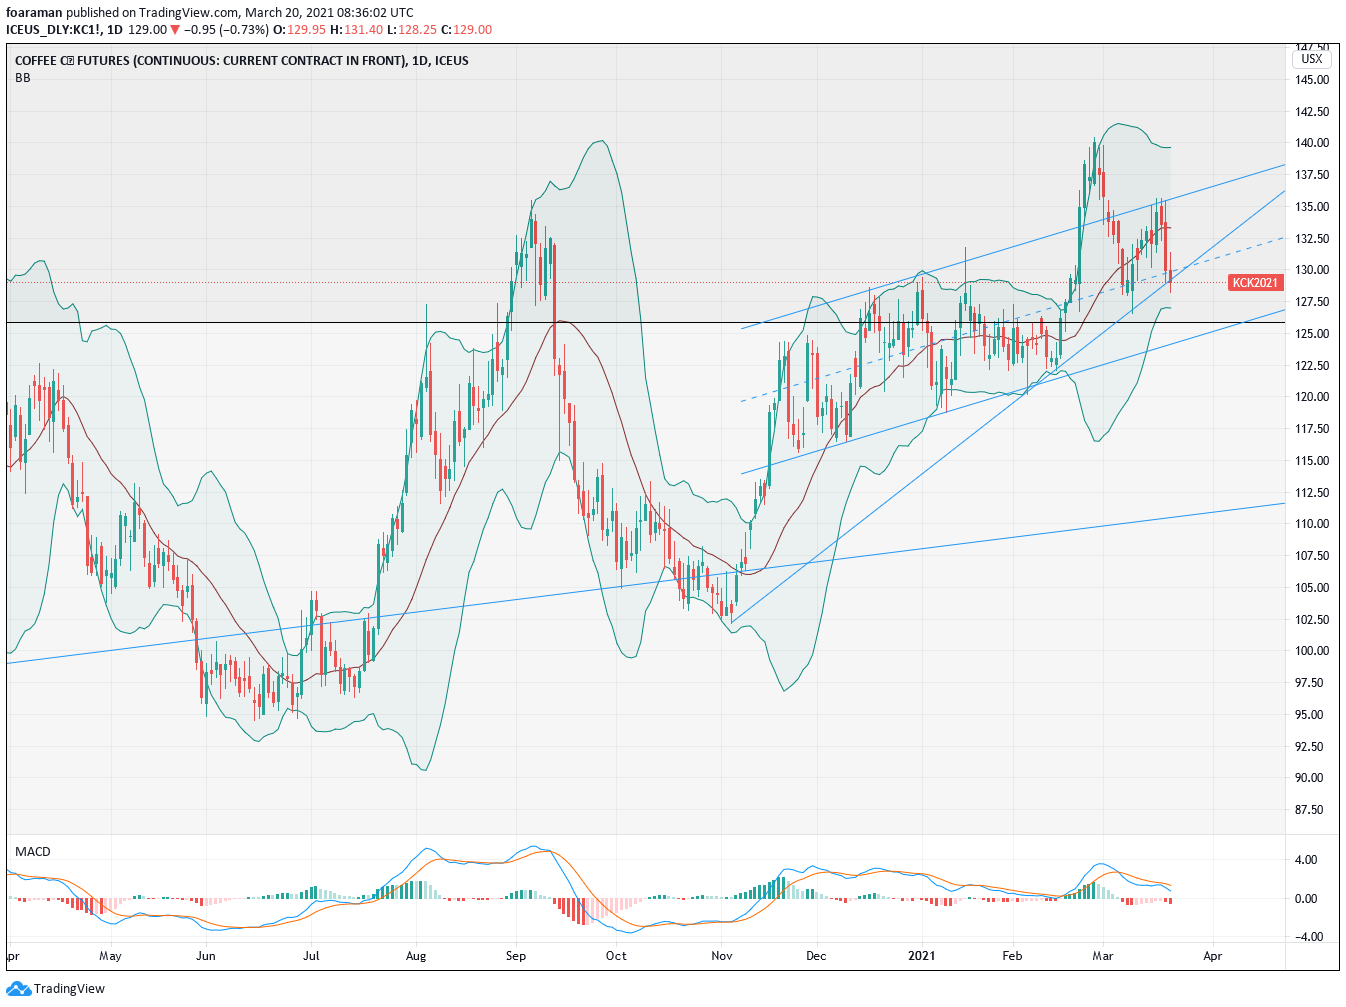The image size is (1346, 1007).
Task: Click the Nov label on time axis
Action: (x=722, y=956)
